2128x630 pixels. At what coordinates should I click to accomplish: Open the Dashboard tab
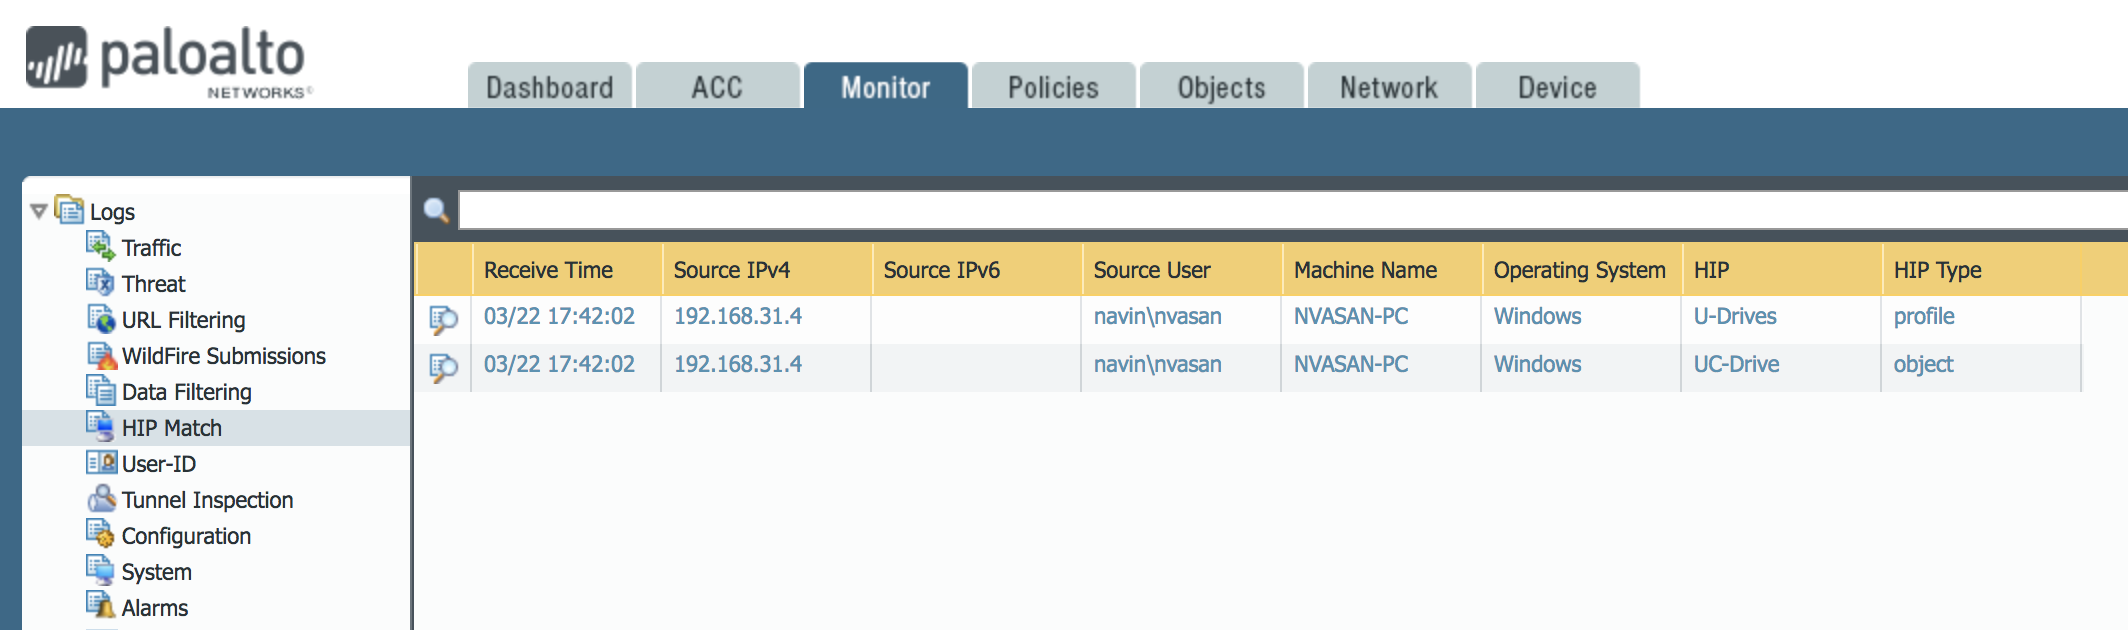(549, 87)
